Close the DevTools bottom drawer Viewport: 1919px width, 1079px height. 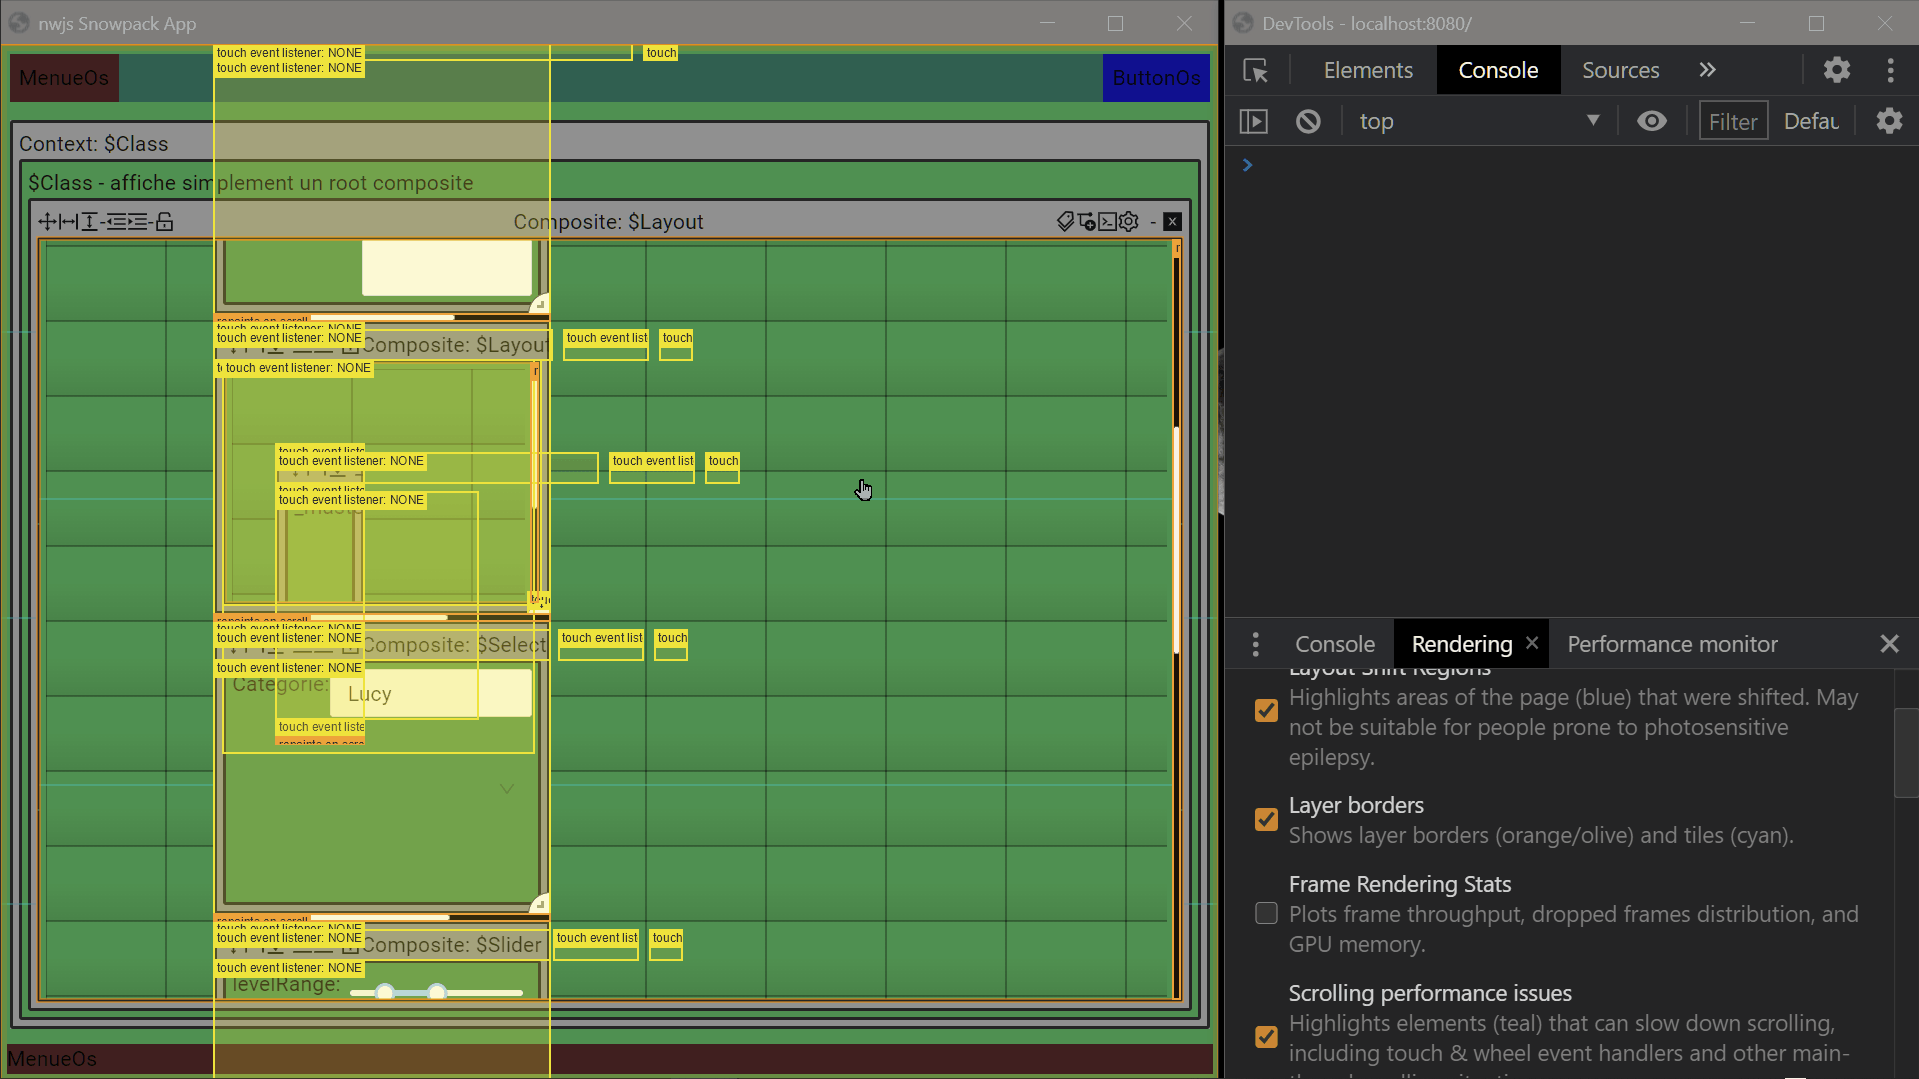[x=1889, y=644]
